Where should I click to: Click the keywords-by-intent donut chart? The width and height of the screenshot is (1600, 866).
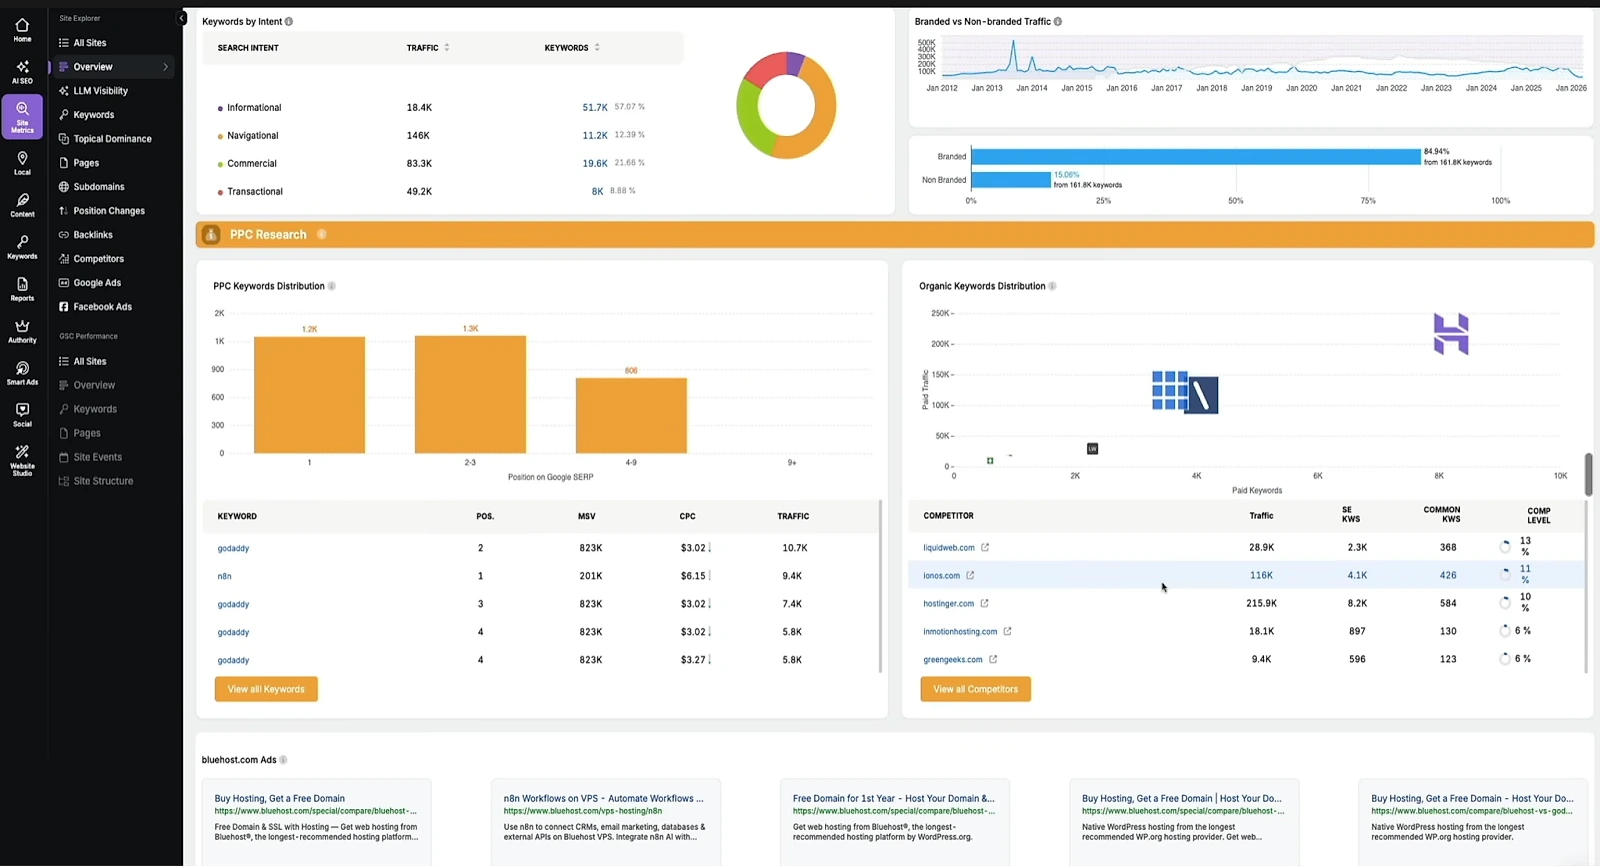(786, 106)
